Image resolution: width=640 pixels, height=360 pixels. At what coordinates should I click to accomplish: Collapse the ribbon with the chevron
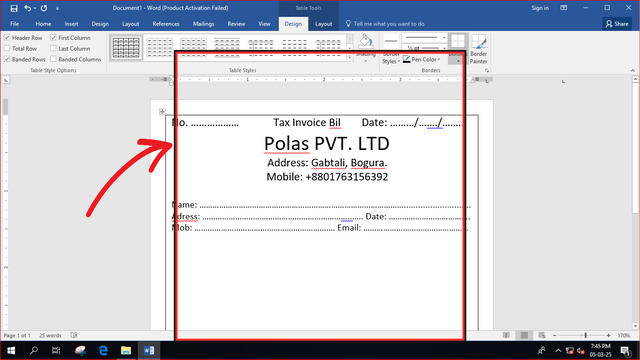(633, 71)
